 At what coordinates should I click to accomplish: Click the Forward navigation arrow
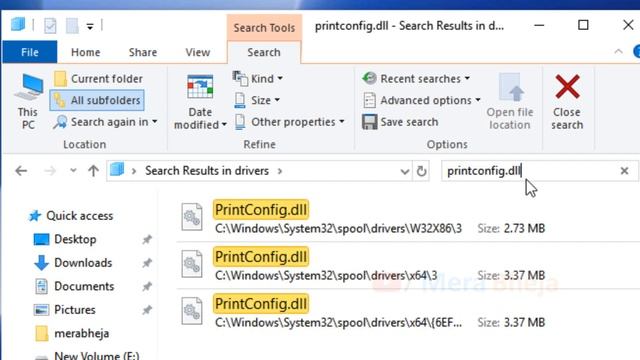tap(50, 171)
